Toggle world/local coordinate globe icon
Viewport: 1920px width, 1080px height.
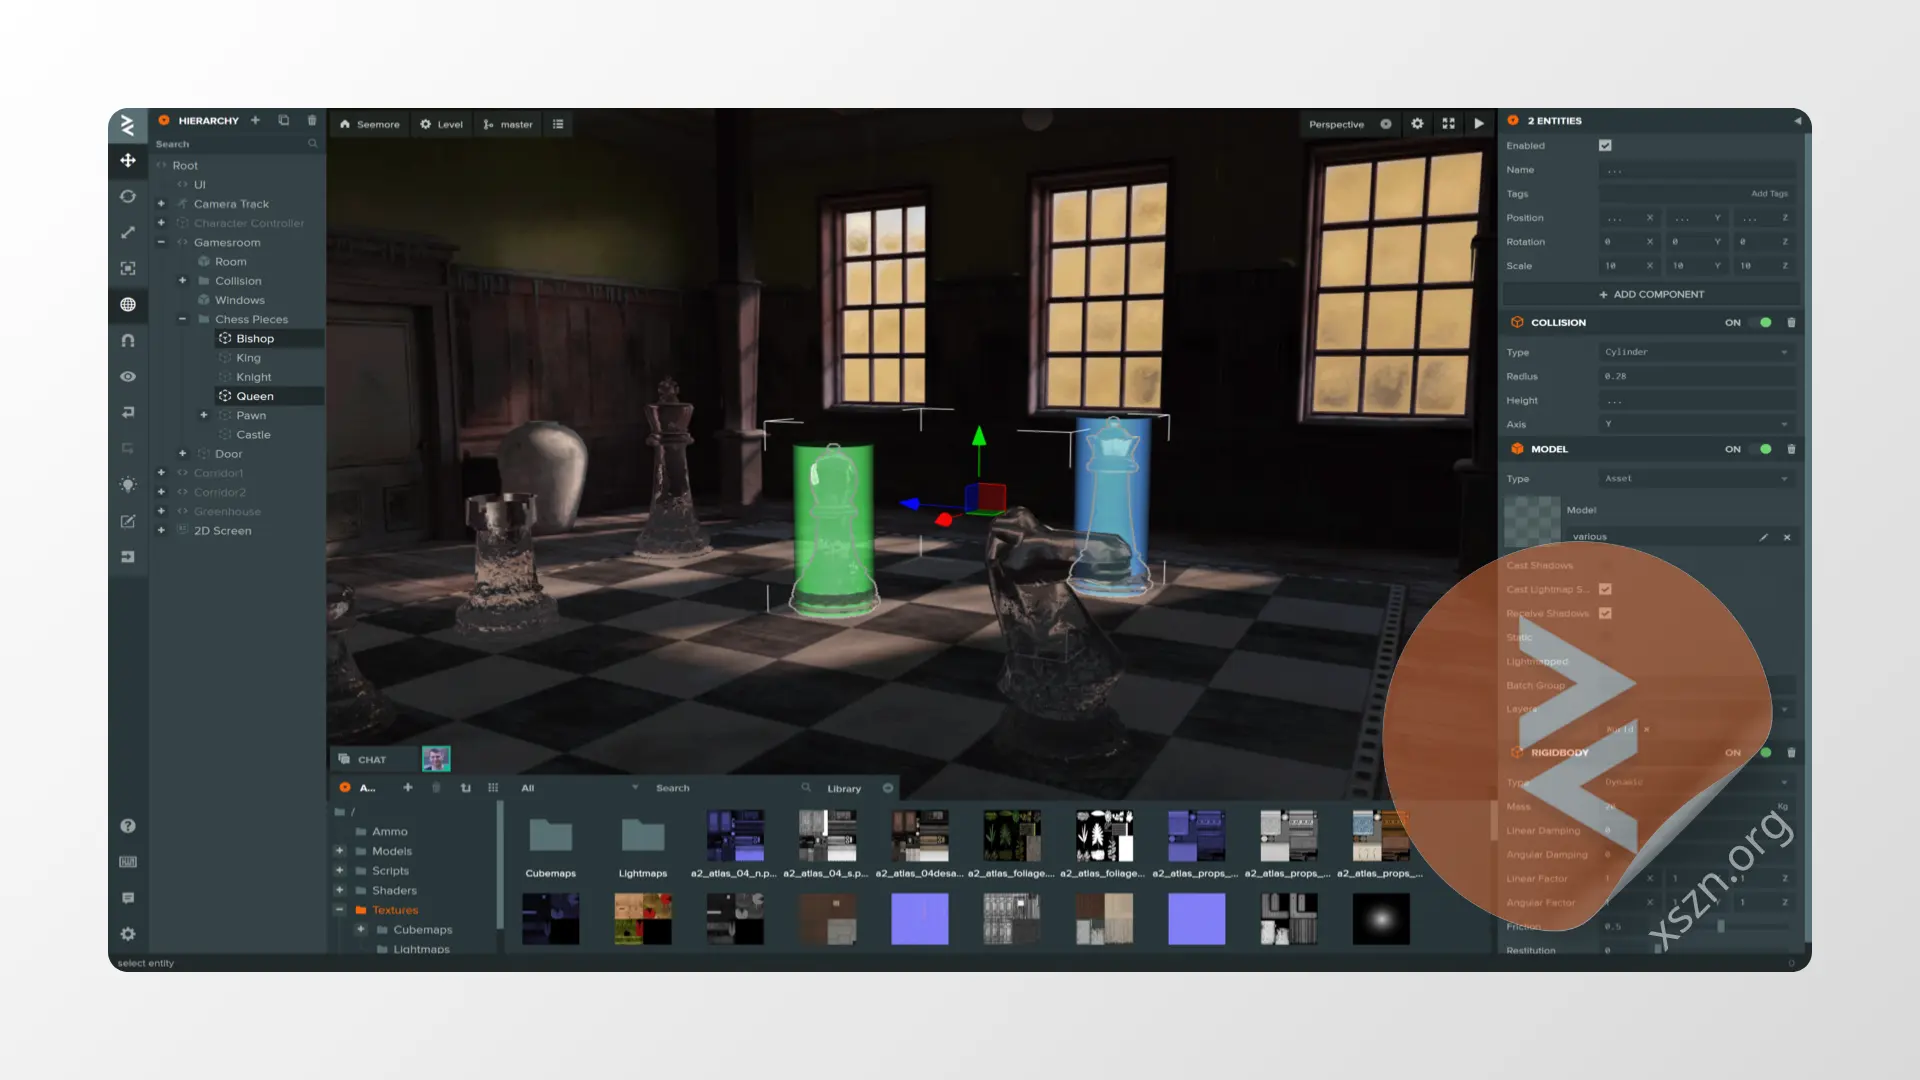tap(128, 304)
